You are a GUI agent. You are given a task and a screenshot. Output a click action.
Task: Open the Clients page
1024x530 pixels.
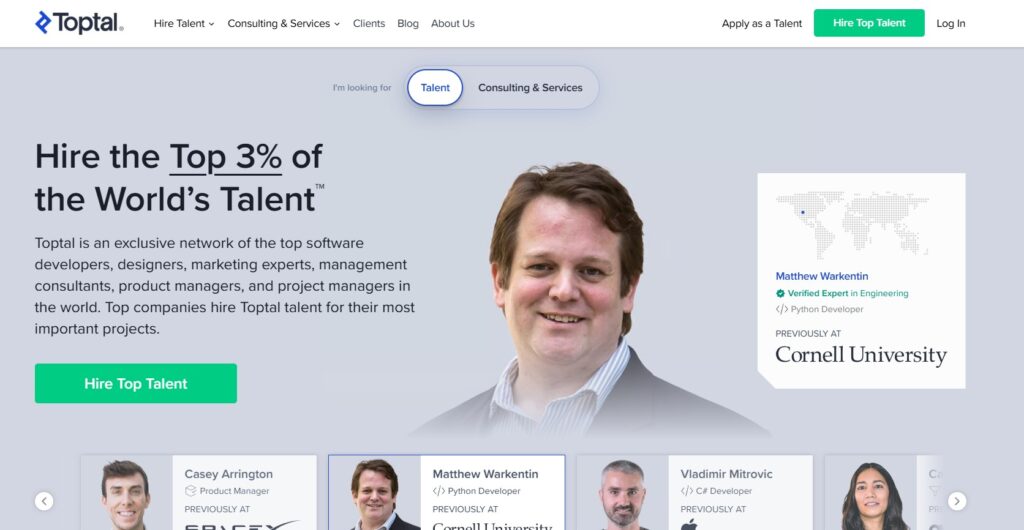[369, 23]
